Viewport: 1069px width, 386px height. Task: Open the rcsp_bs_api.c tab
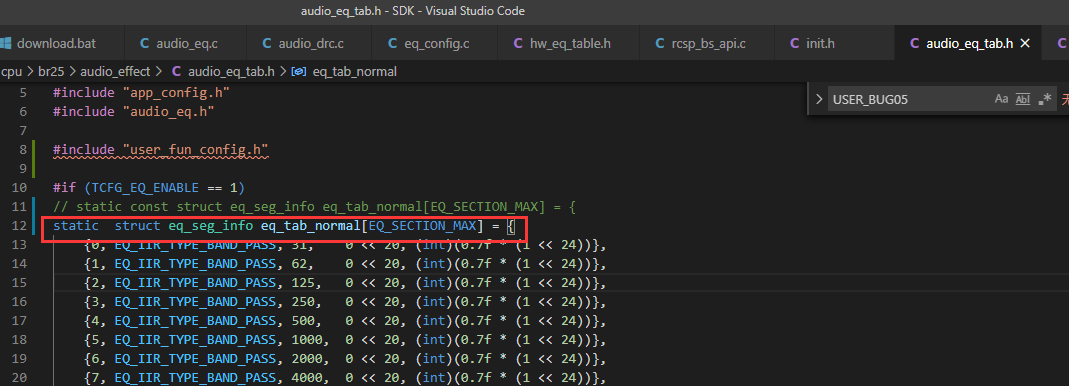click(x=708, y=44)
